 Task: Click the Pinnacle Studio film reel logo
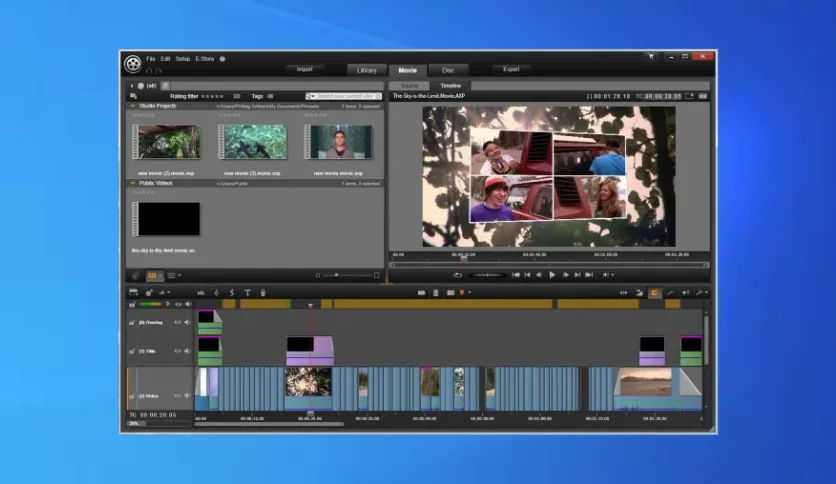pos(133,64)
